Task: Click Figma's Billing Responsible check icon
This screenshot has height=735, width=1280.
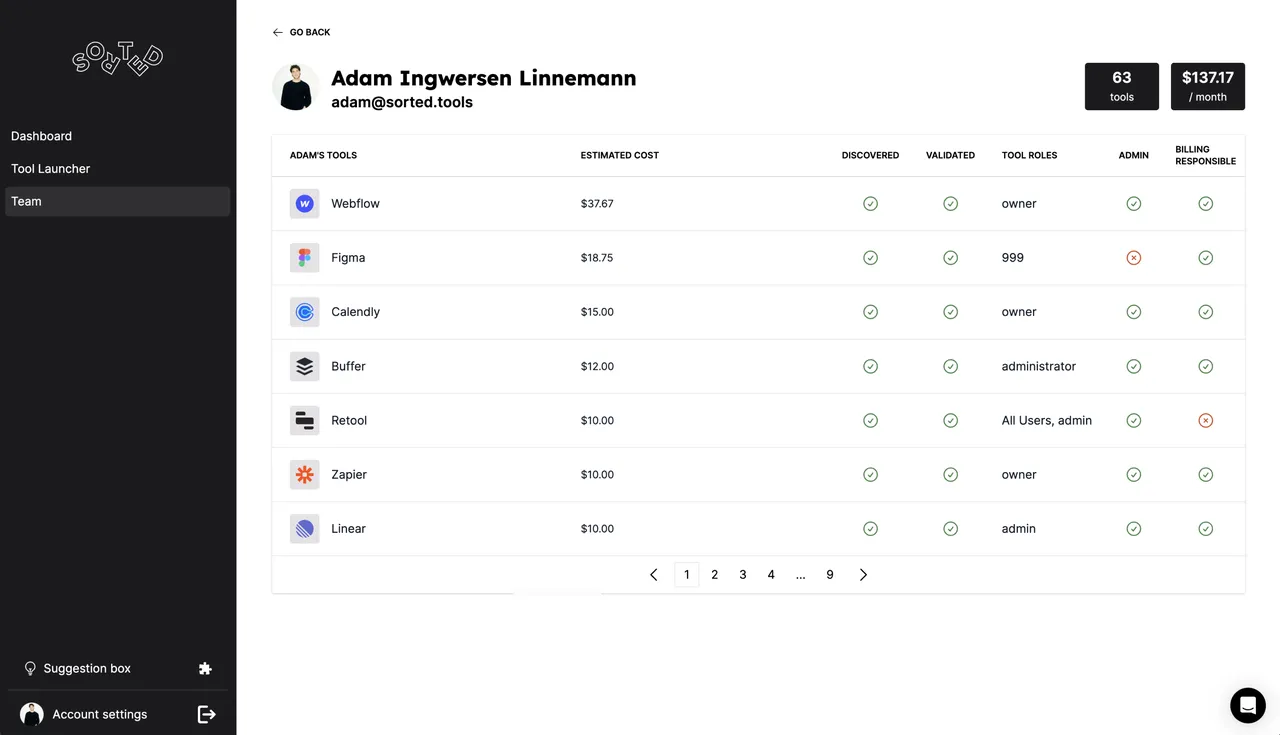Action: (1206, 258)
